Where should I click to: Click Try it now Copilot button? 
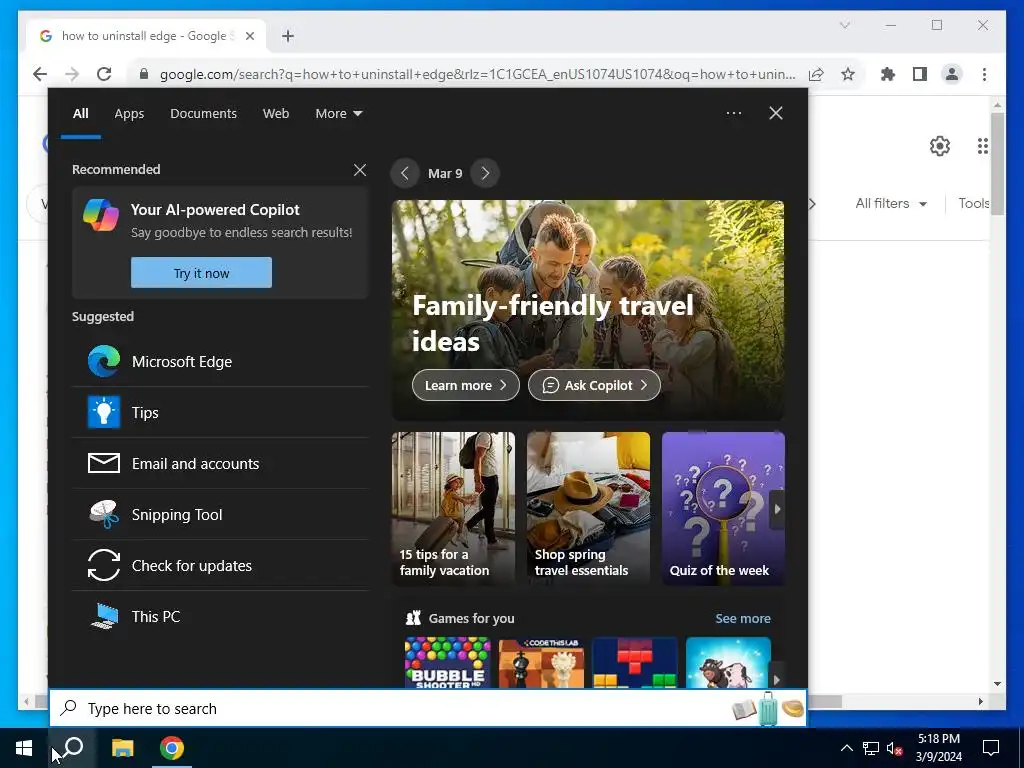coord(201,273)
